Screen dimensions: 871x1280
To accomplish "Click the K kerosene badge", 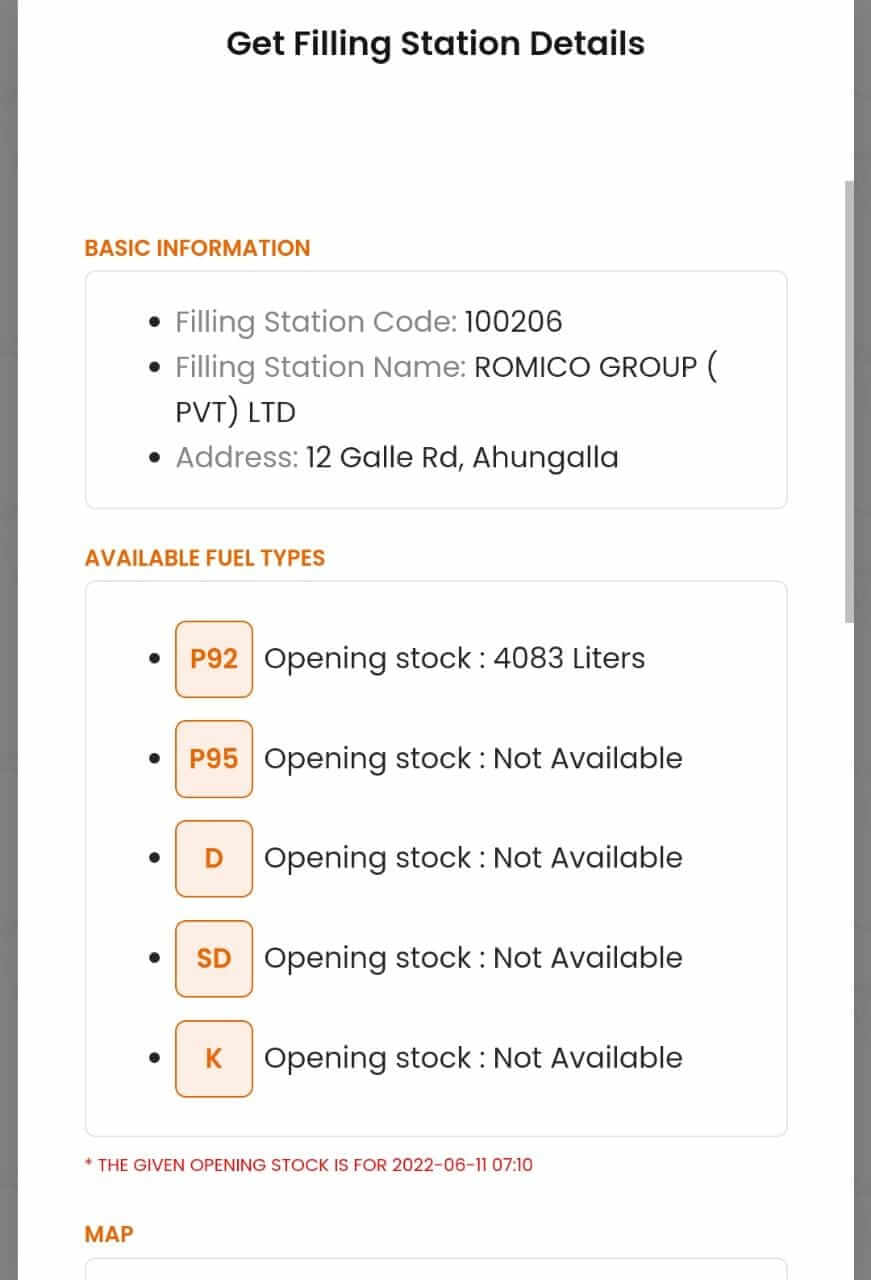I will point(213,1059).
